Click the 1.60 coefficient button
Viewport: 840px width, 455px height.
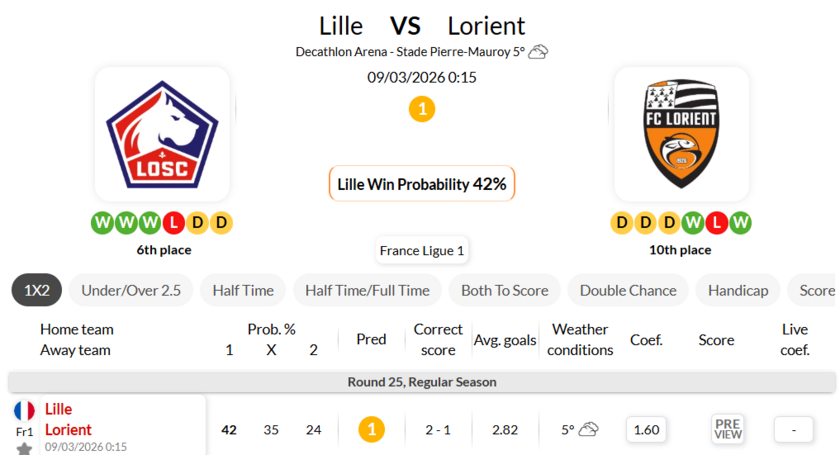(647, 430)
